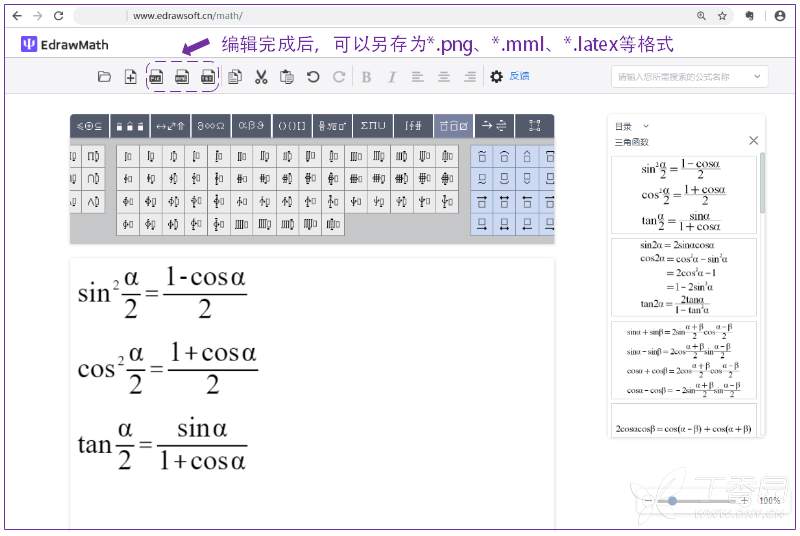Save the formula as a PNG image
Viewport: 800px width, 536px height.
coord(156,77)
